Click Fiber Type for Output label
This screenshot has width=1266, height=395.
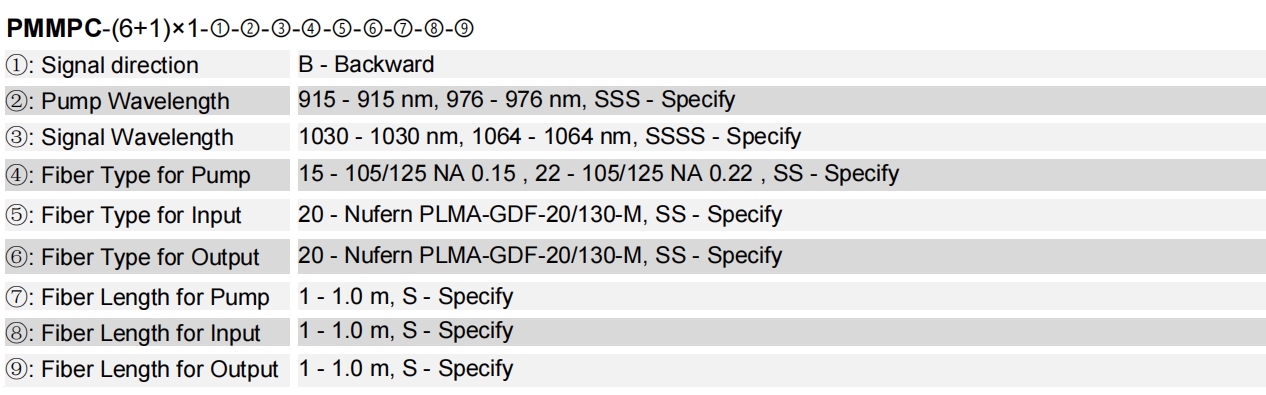[133, 258]
